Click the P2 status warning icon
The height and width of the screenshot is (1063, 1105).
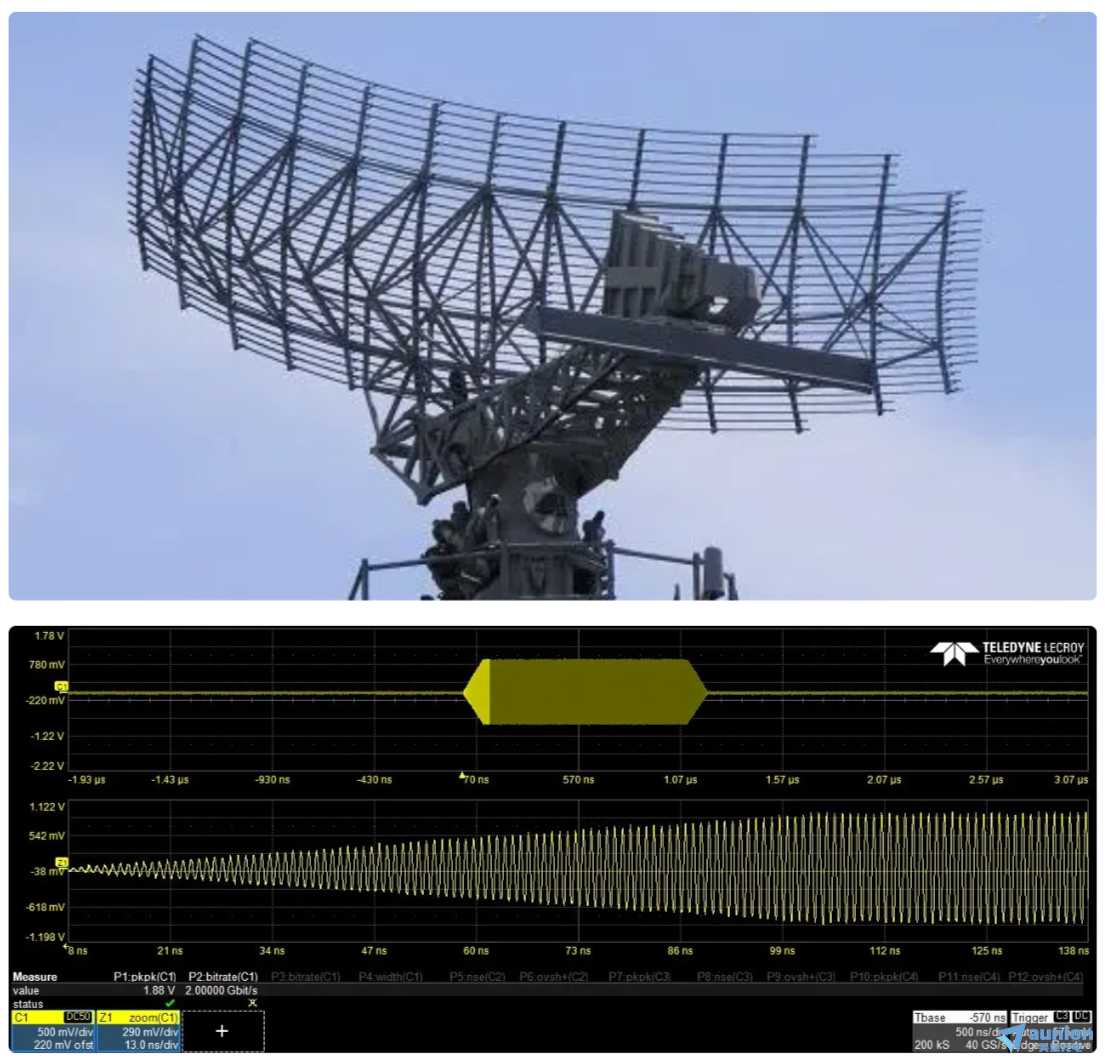[252, 1003]
